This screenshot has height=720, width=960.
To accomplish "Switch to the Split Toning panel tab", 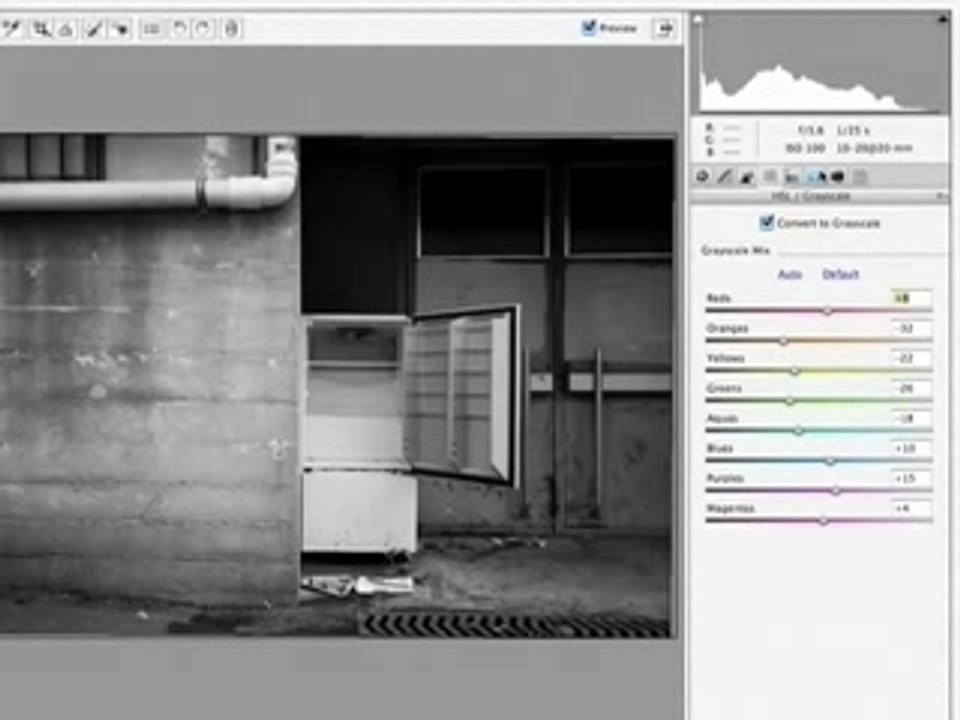I will (x=792, y=177).
